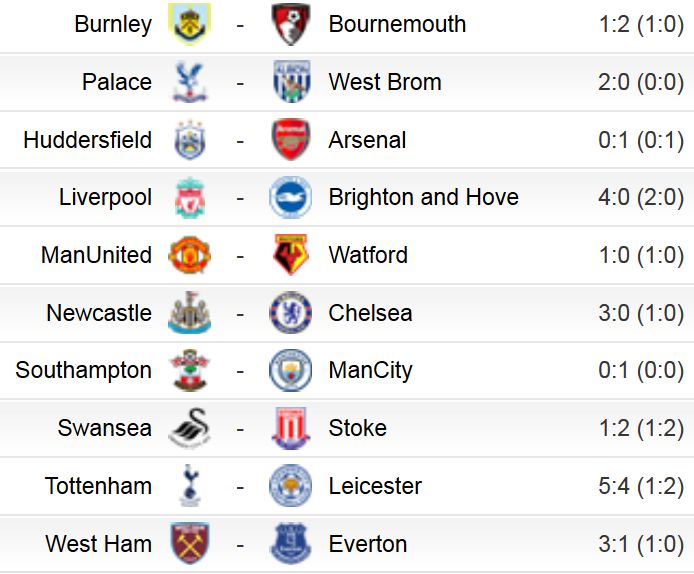The width and height of the screenshot is (694, 574).
Task: Click the Liverpool club crest
Action: coord(189,197)
